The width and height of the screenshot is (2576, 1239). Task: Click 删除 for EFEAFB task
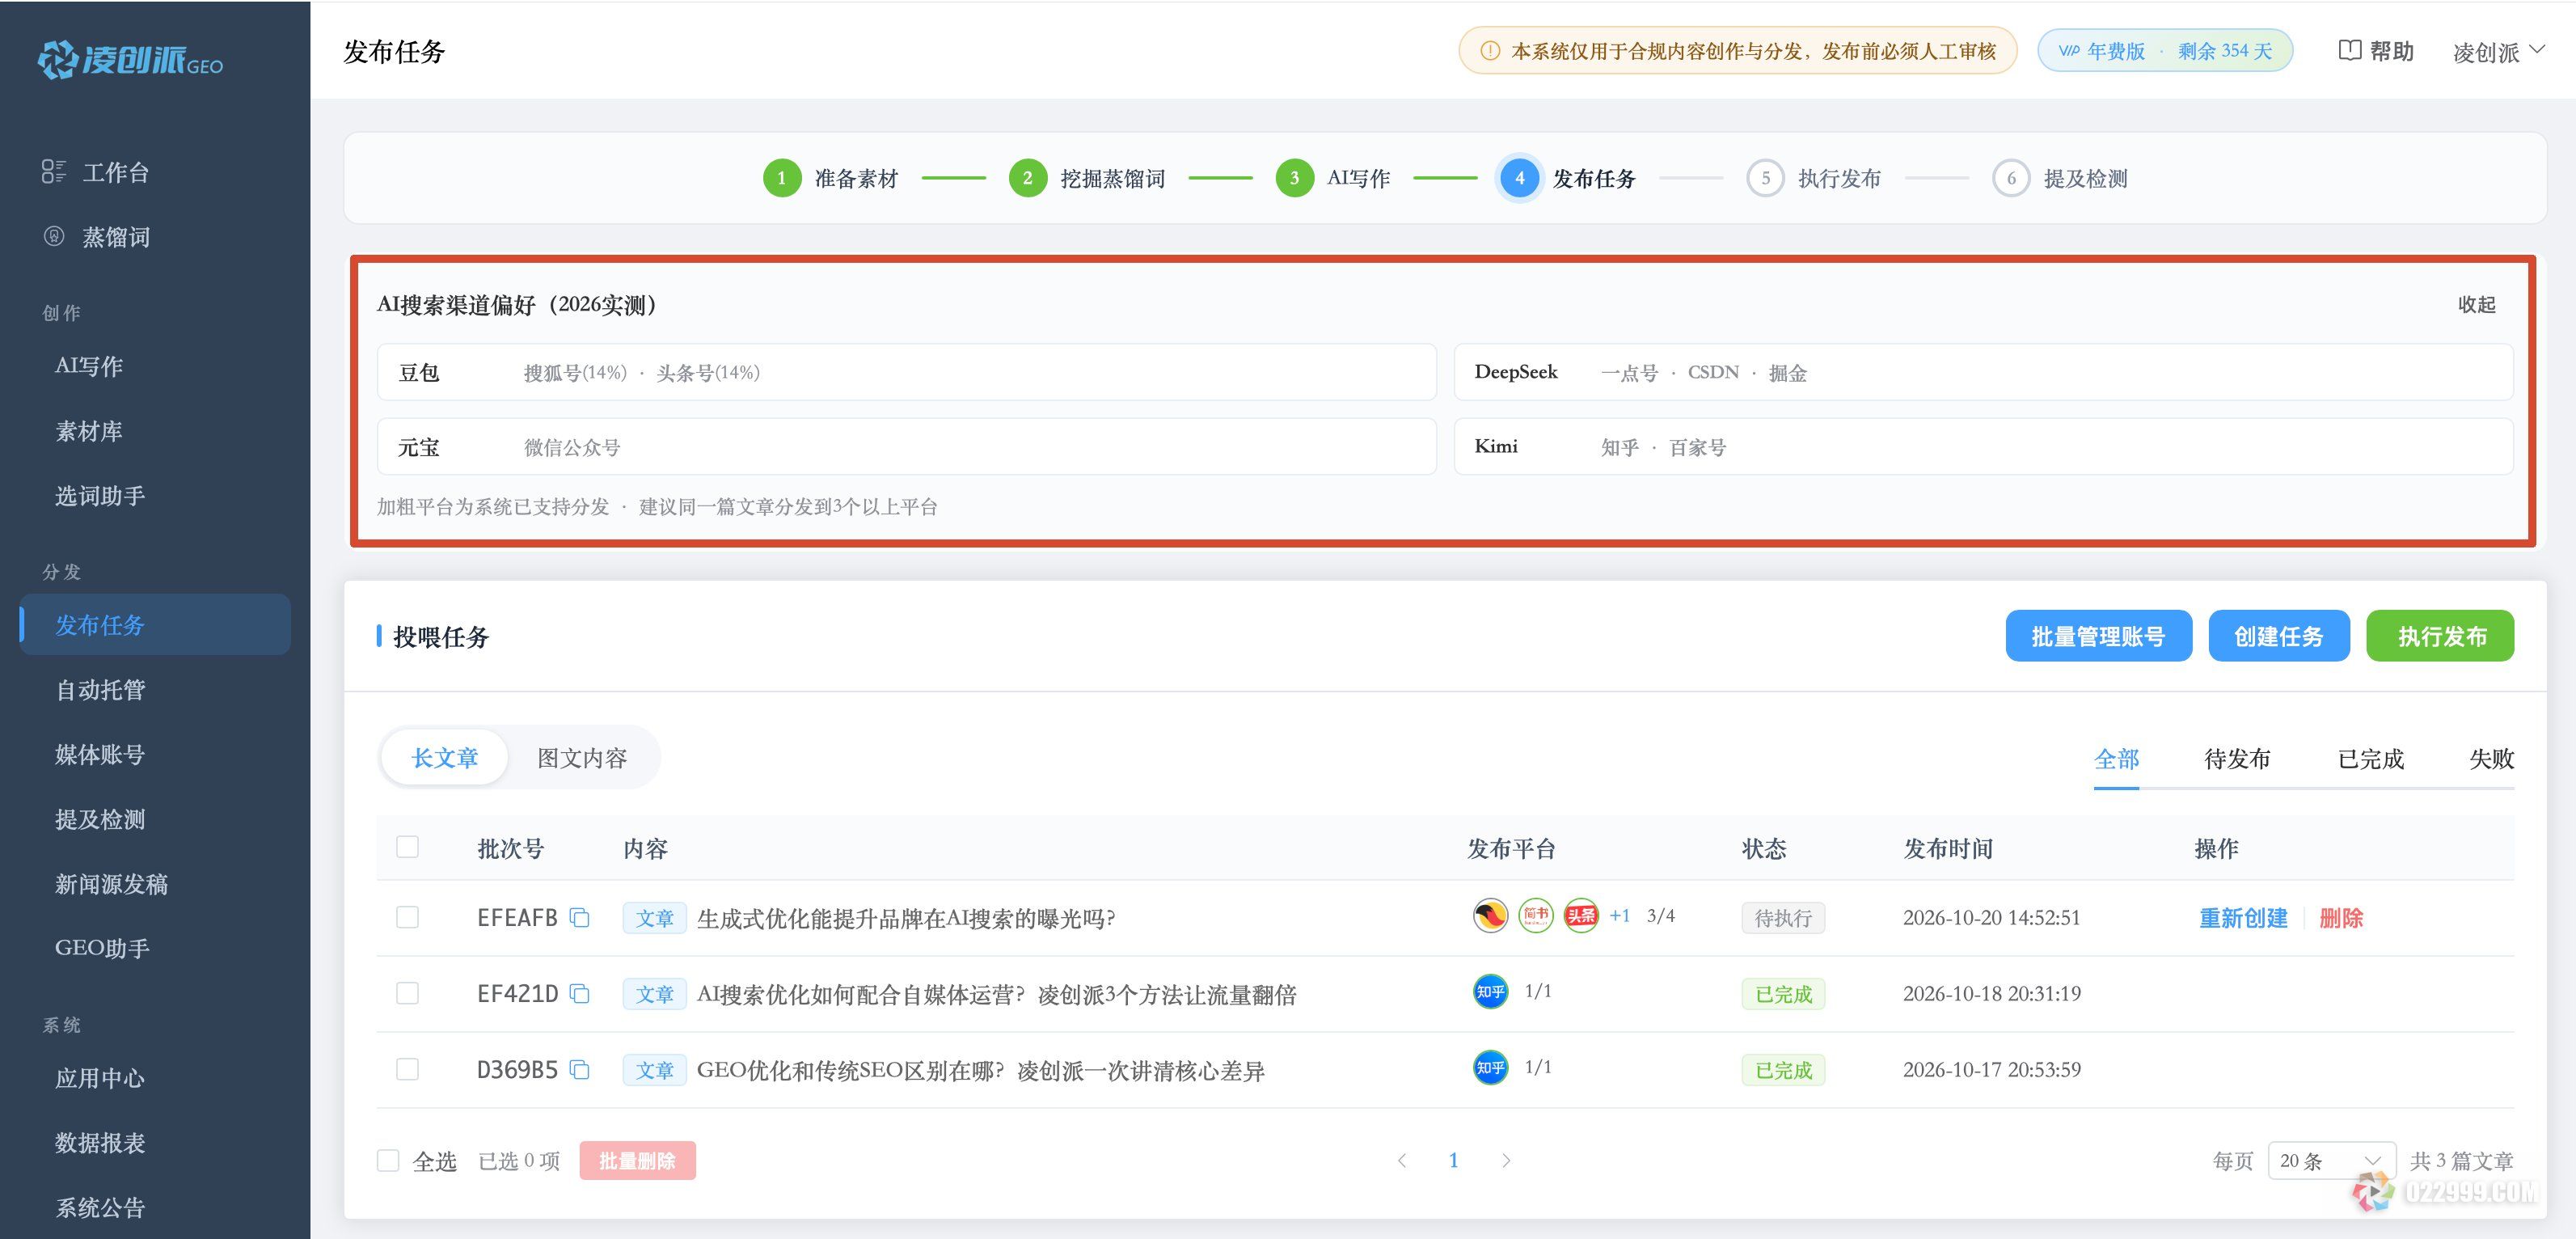point(2341,918)
